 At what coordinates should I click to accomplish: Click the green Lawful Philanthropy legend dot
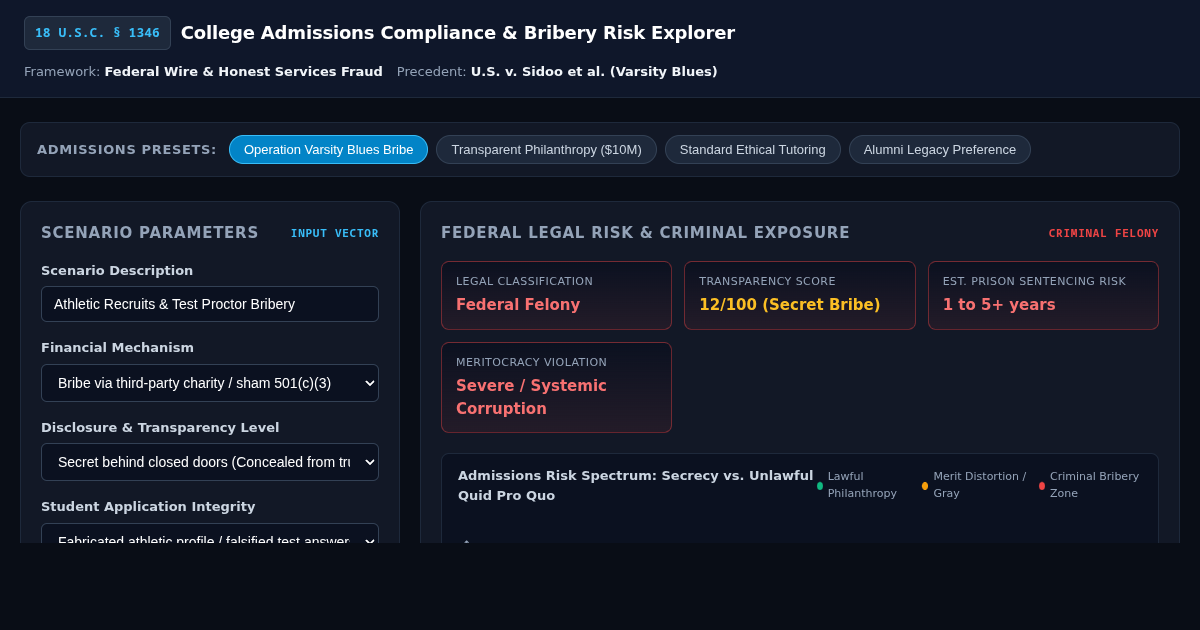(820, 486)
